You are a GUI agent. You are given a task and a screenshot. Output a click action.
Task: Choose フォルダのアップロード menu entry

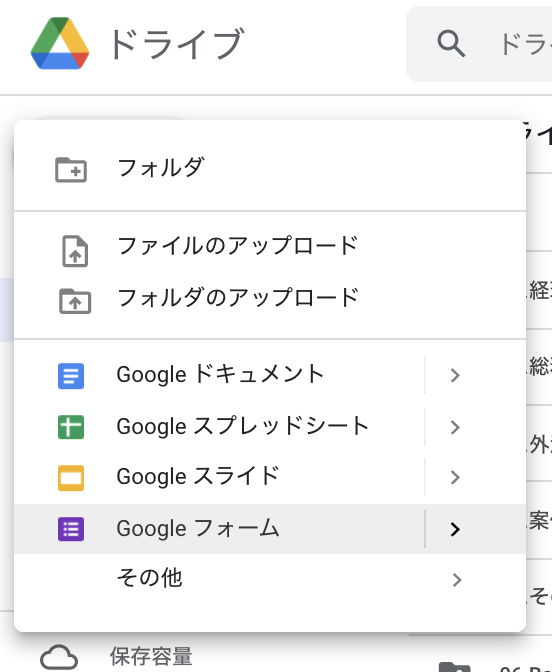click(270, 297)
